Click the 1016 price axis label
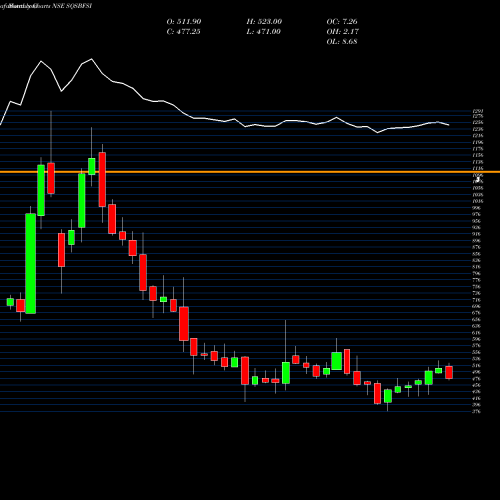The image size is (500, 500). (x=478, y=201)
